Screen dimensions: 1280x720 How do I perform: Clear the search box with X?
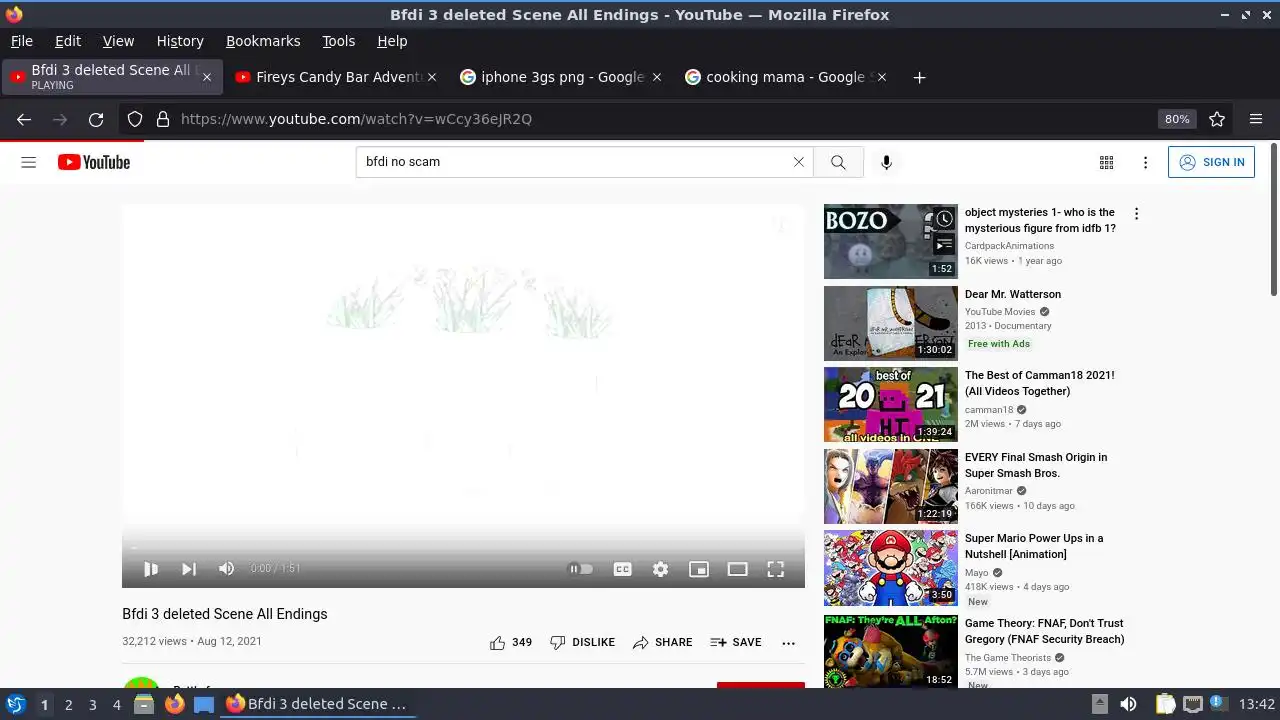(798, 162)
